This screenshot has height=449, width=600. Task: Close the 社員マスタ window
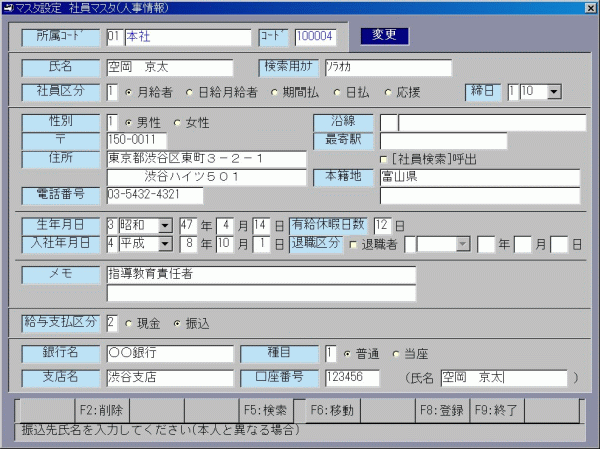coord(587,8)
